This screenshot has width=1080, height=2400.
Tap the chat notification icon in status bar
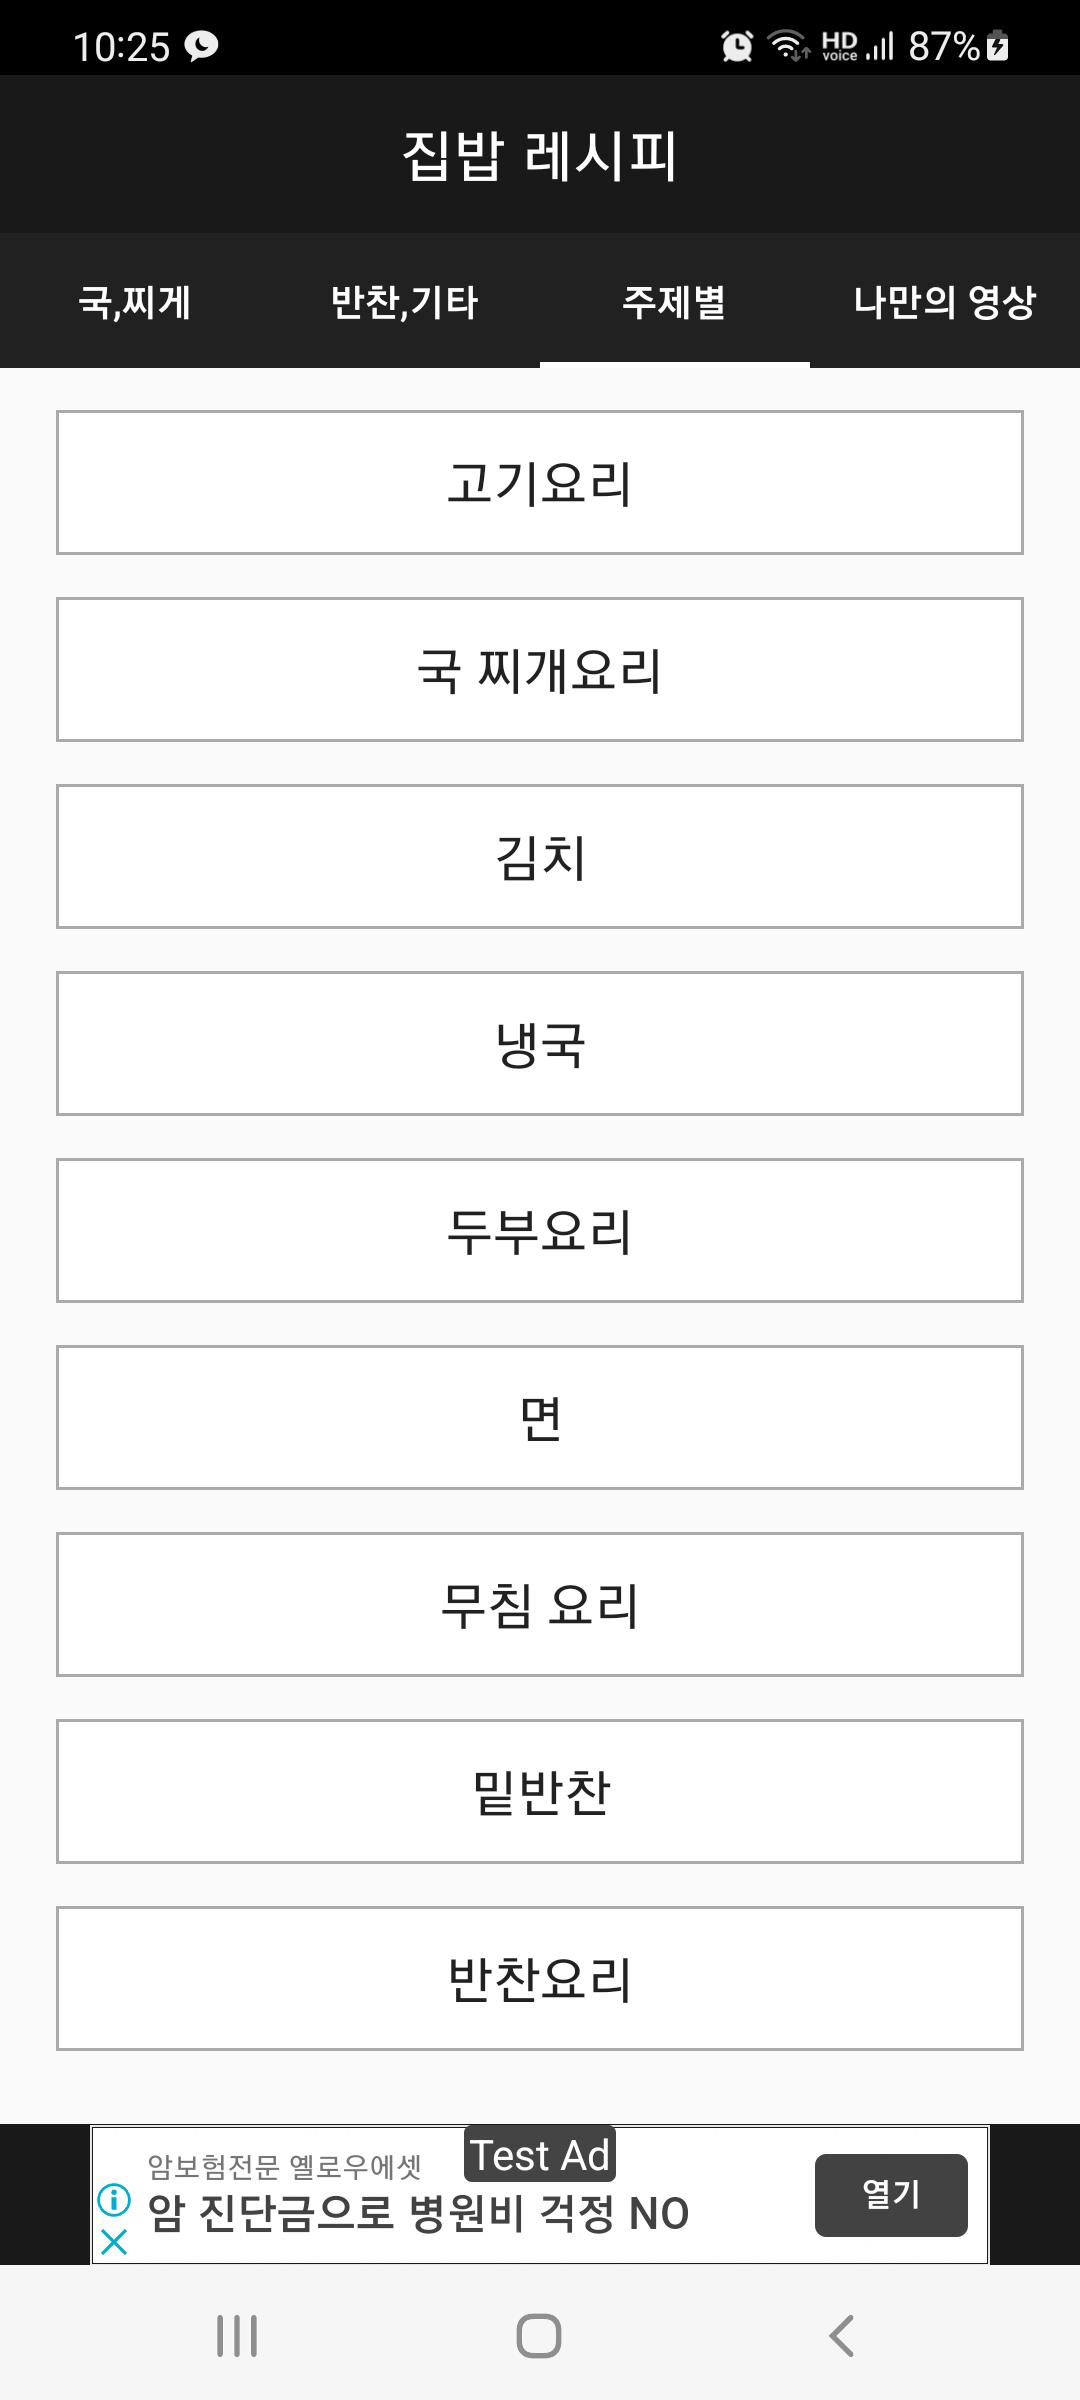tap(202, 46)
